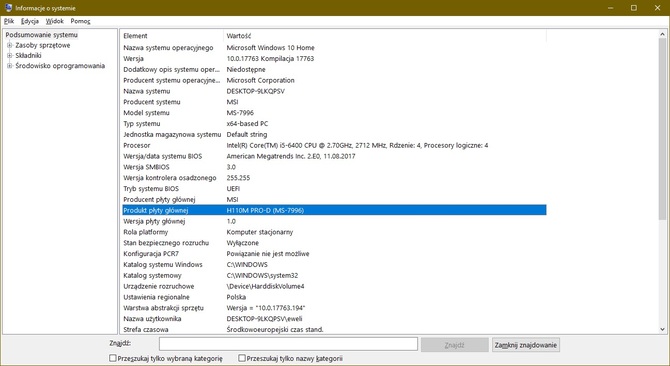Select the Katalog systemowy row

[x=334, y=275]
